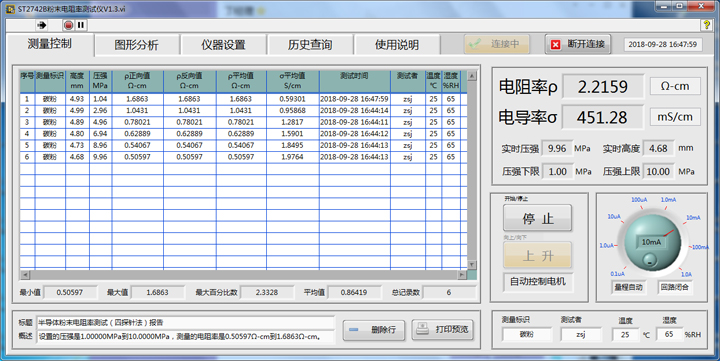Toggle the 回路闭合 loop closed switch
Image resolution: width=720 pixels, height=361 pixels.
(x=675, y=288)
